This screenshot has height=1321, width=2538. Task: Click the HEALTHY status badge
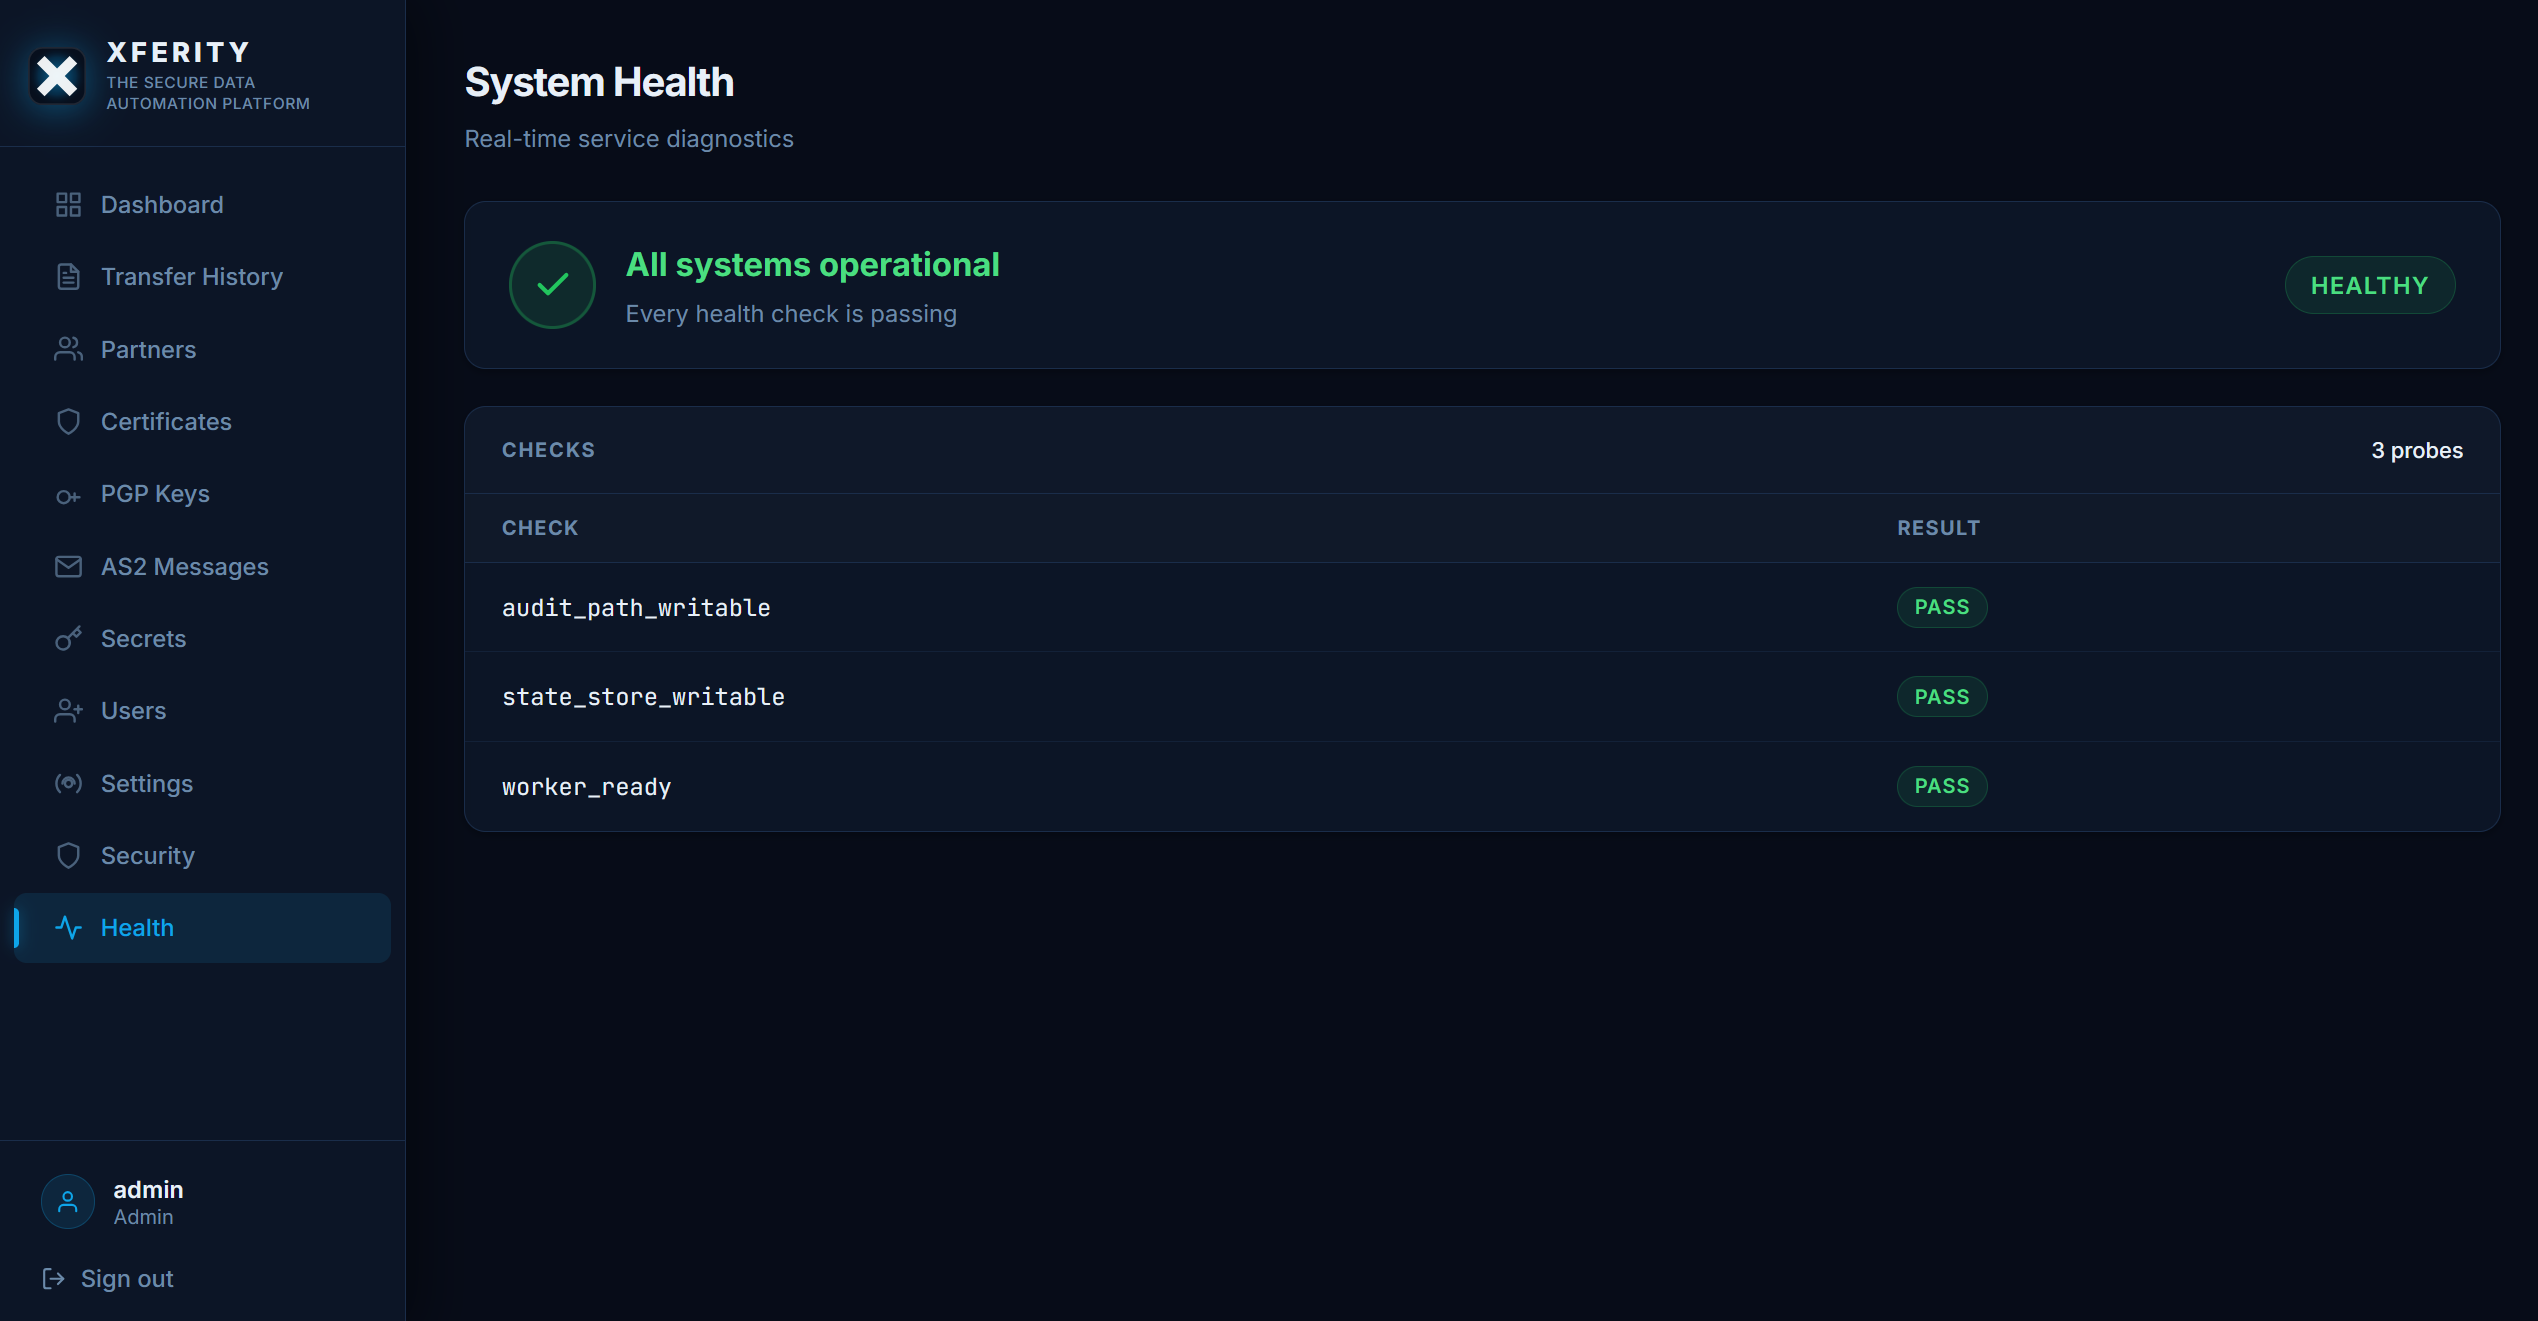(2370, 285)
